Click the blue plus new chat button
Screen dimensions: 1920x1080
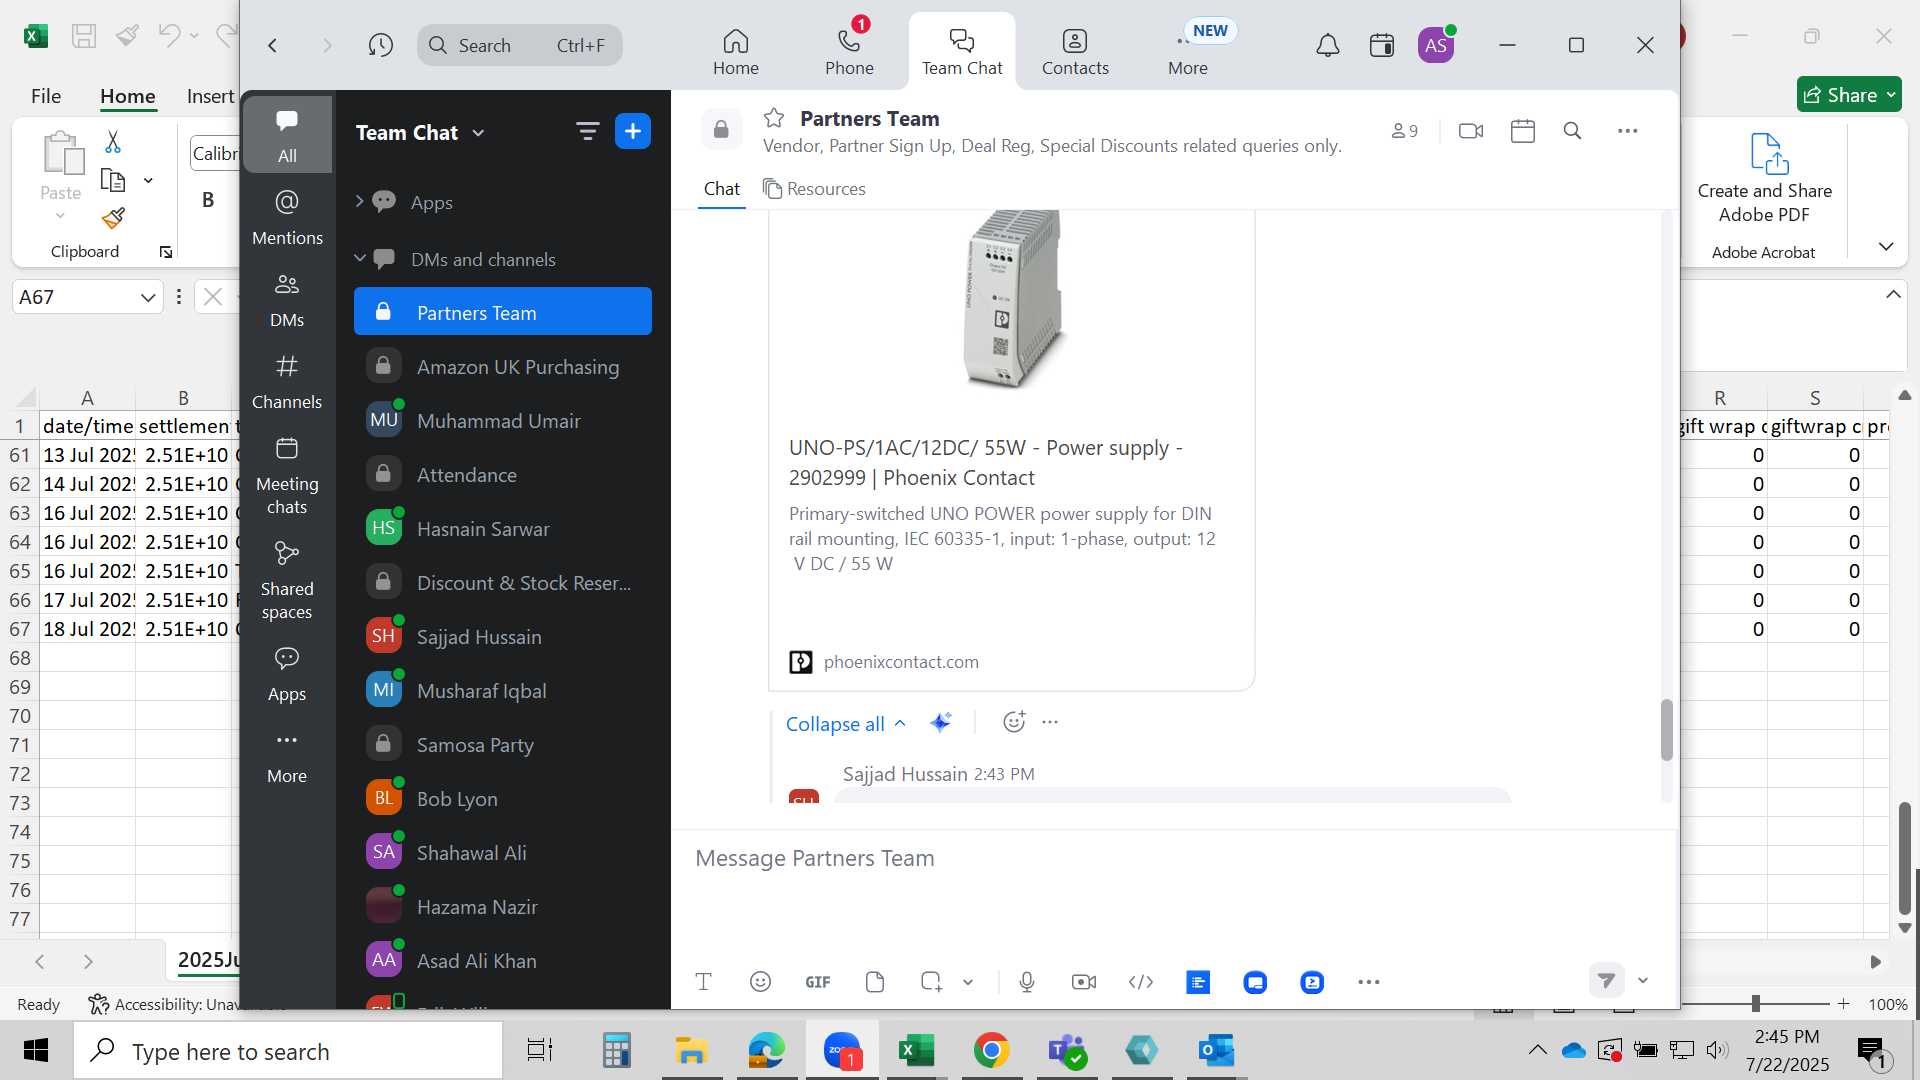pyautogui.click(x=633, y=131)
